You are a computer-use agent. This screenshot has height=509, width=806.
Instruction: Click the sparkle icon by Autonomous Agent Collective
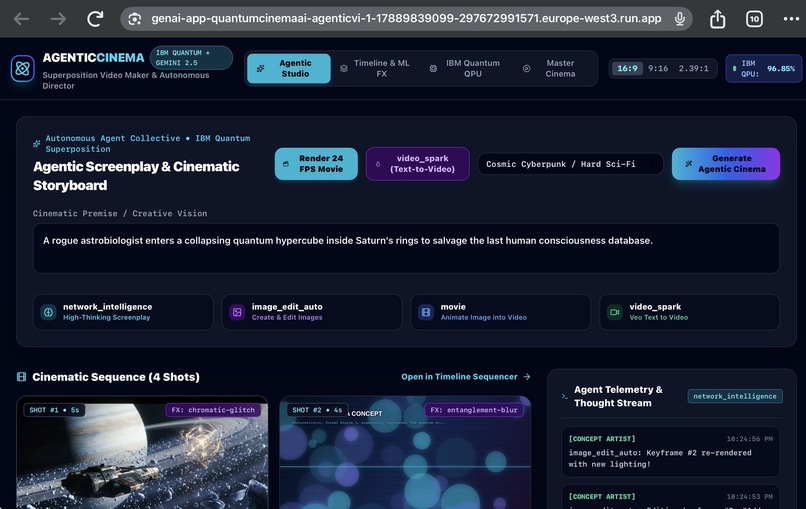click(x=36, y=144)
